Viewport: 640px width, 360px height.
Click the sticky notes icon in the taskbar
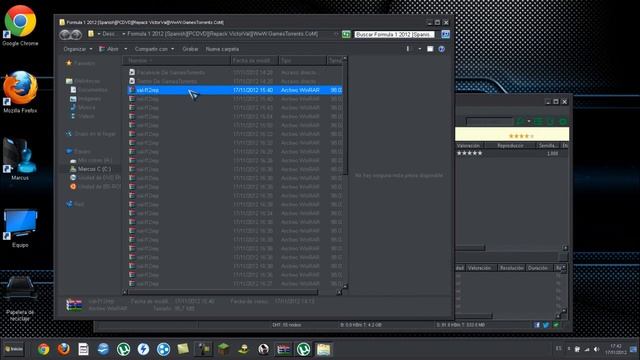(183, 349)
